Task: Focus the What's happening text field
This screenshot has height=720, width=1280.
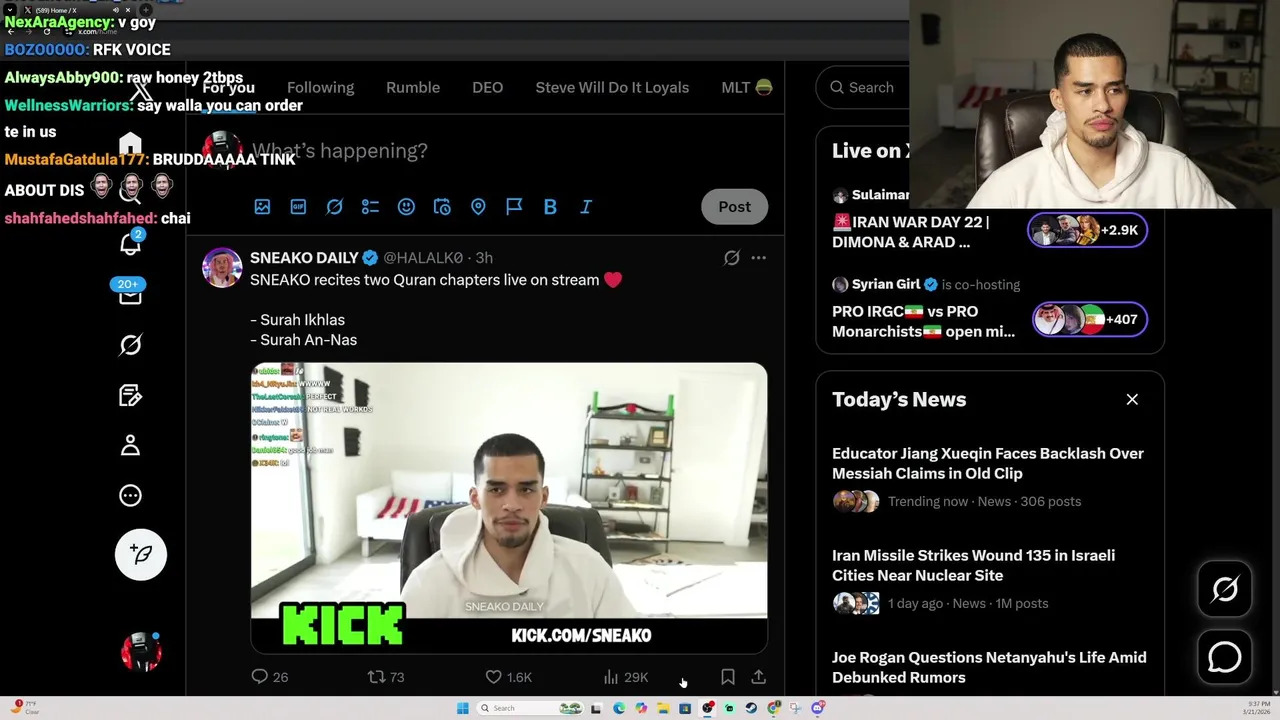Action: pyautogui.click(x=340, y=150)
